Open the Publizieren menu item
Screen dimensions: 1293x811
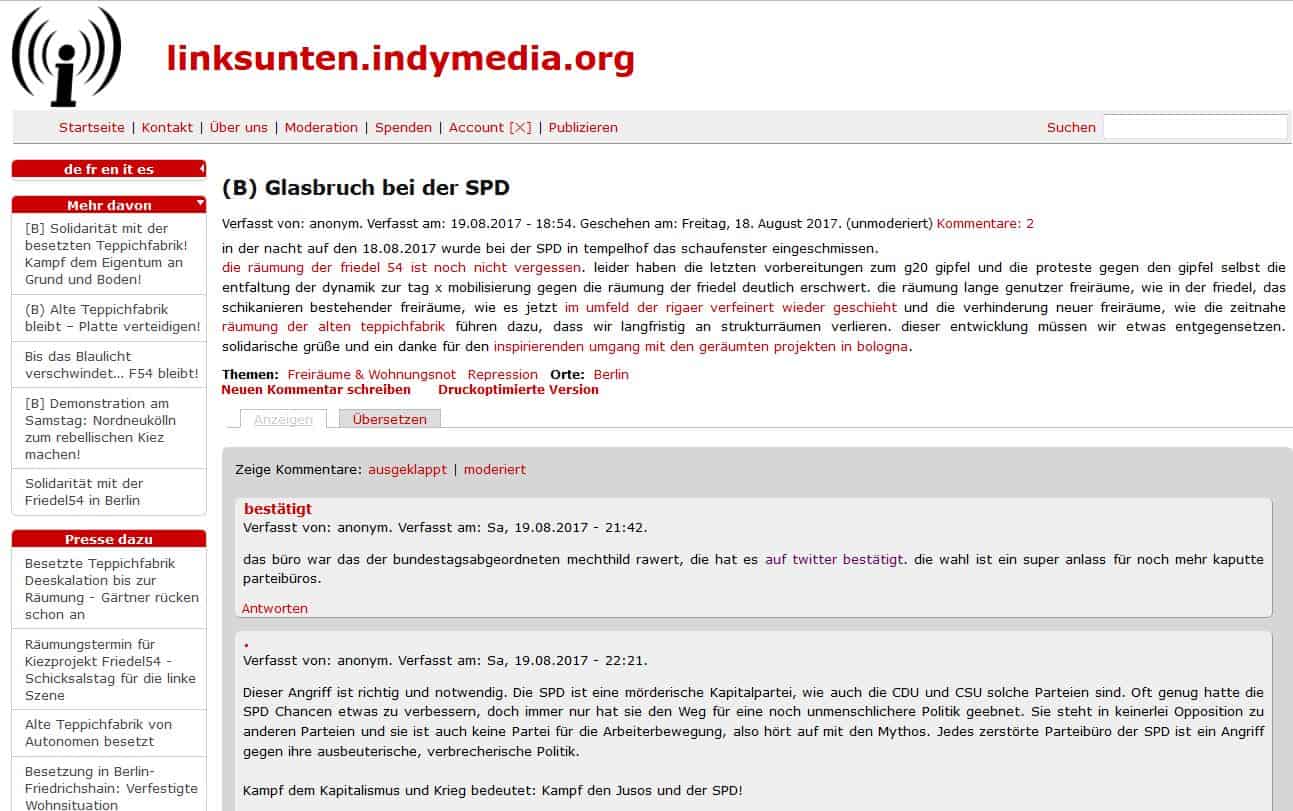583,127
